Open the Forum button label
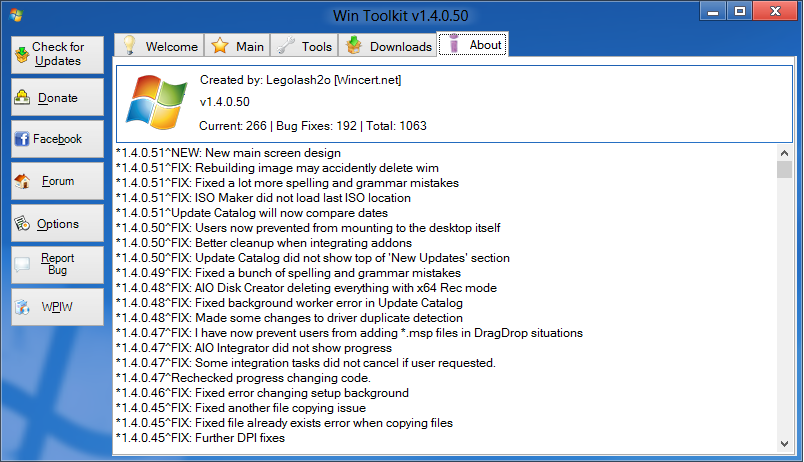 58,181
